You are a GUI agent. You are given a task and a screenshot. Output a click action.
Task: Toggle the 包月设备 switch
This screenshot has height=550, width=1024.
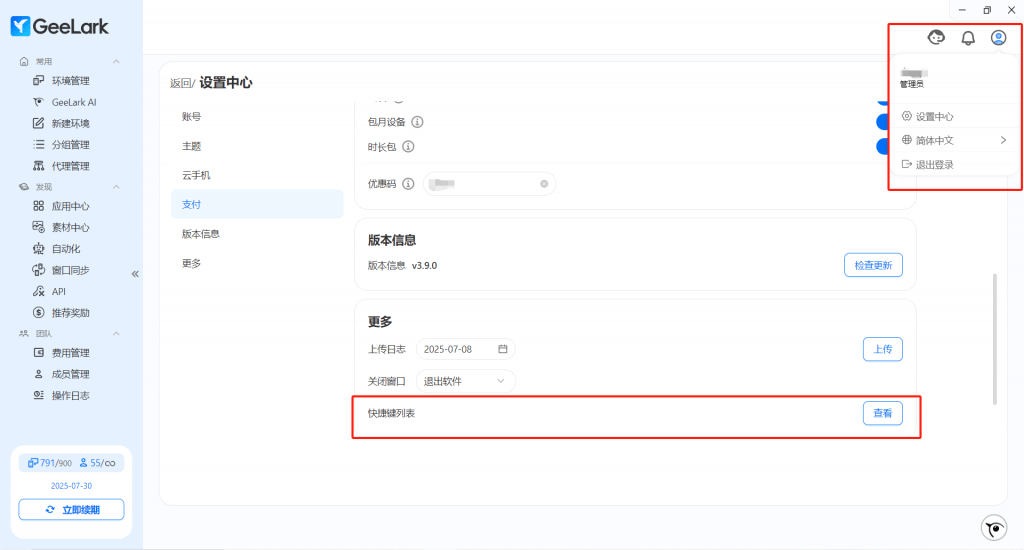885,122
